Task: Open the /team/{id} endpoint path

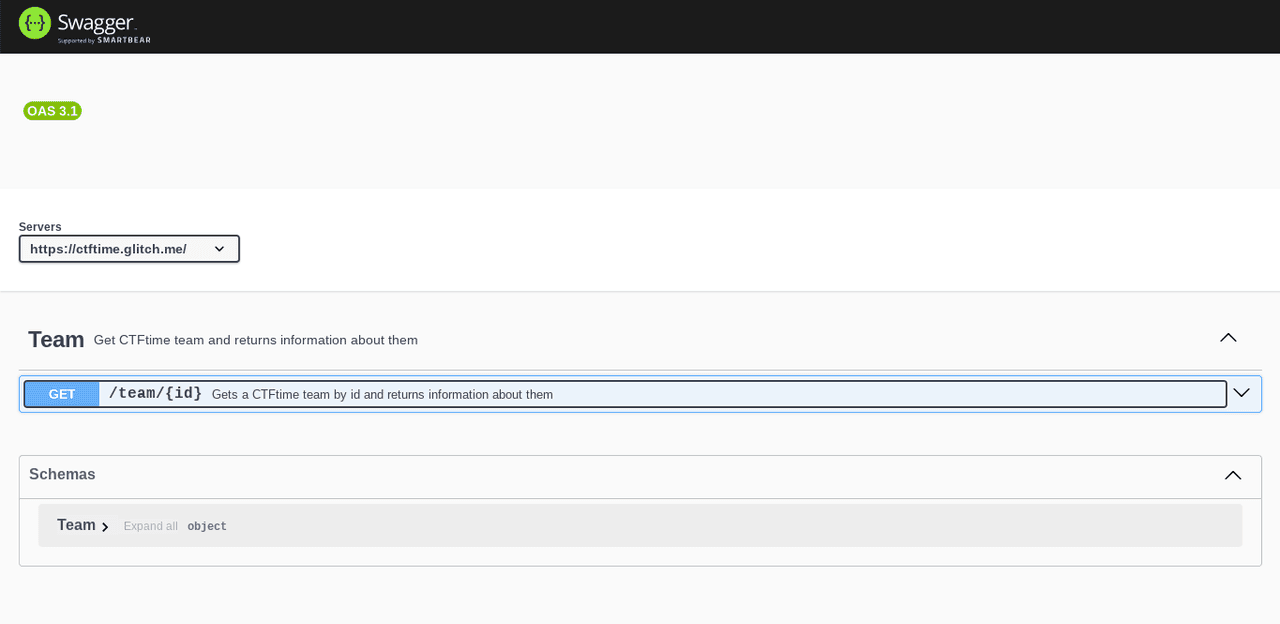Action: tap(155, 394)
